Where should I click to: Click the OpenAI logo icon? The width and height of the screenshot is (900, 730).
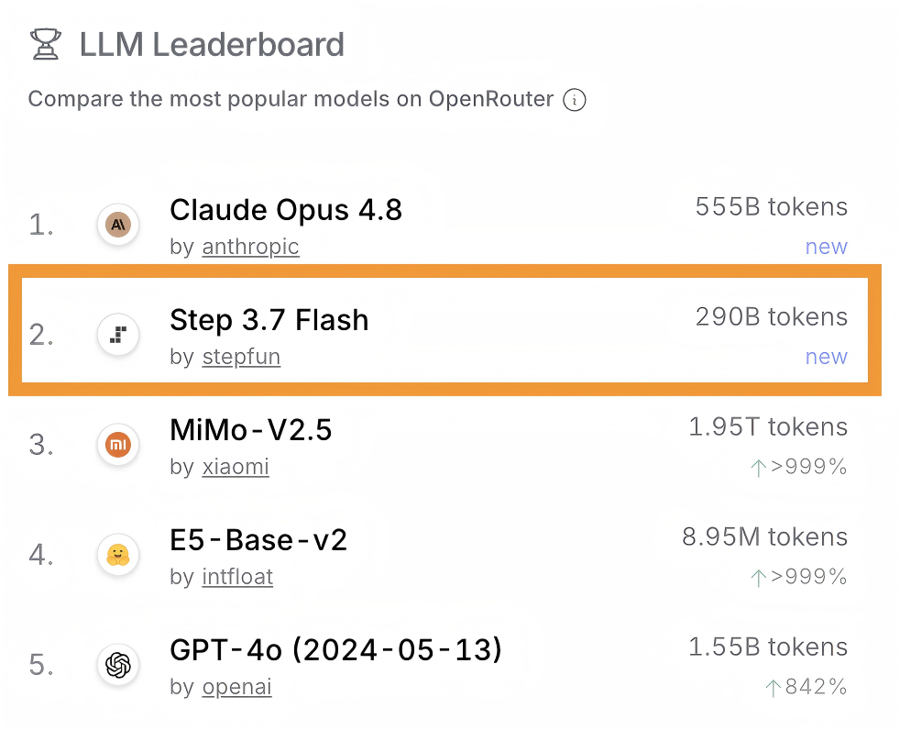coord(118,665)
